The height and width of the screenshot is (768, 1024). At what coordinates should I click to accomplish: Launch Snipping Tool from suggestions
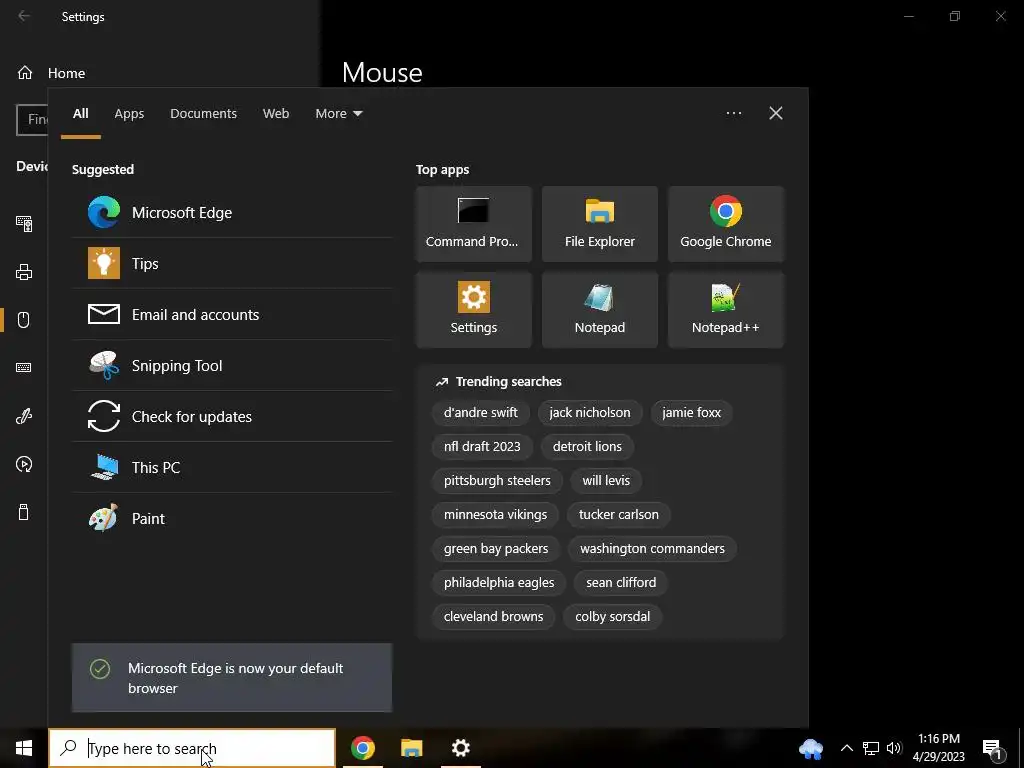click(232, 365)
